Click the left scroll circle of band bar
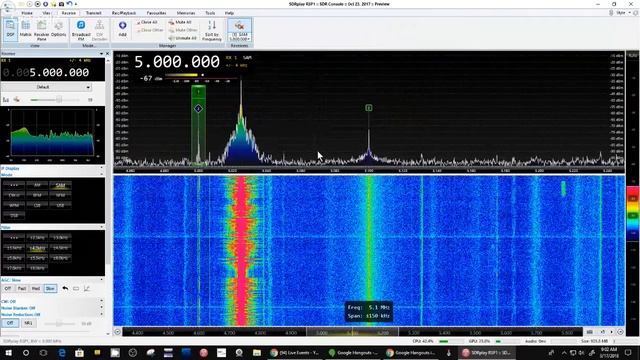This screenshot has width=640, height=360. [118, 332]
